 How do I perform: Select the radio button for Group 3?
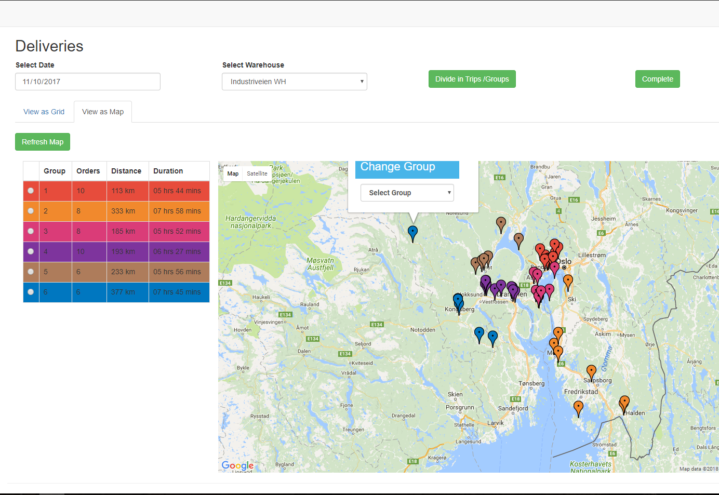[x=31, y=231]
